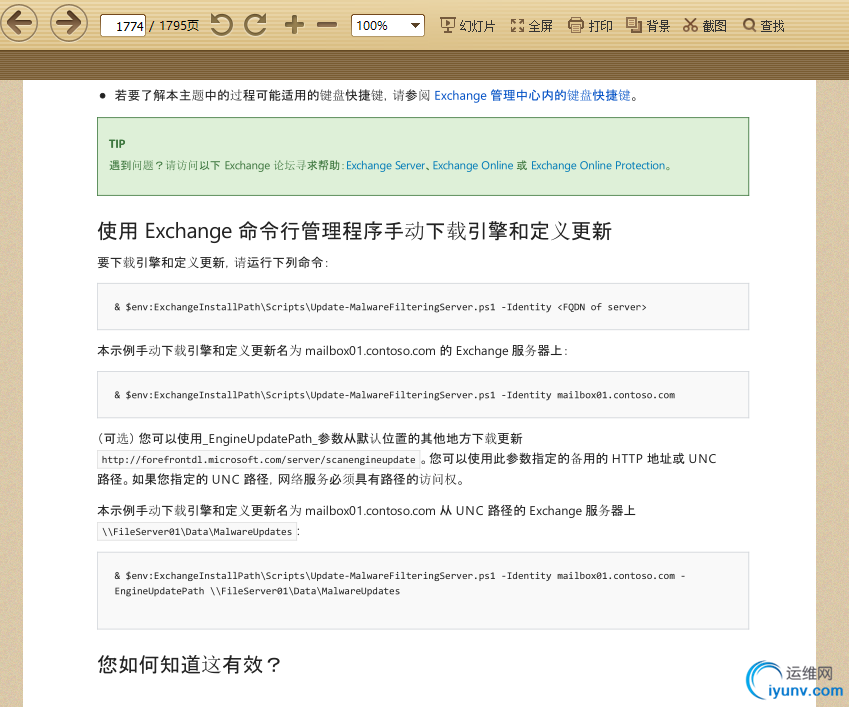This screenshot has height=707, width=849.
Task: Open Exchange 管理中心内的键盘快捷键 link
Action: 533,96
